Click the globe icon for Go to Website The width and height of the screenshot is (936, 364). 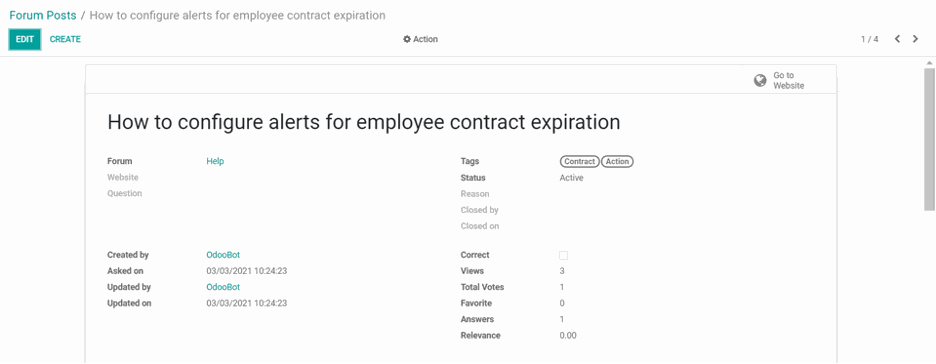760,81
